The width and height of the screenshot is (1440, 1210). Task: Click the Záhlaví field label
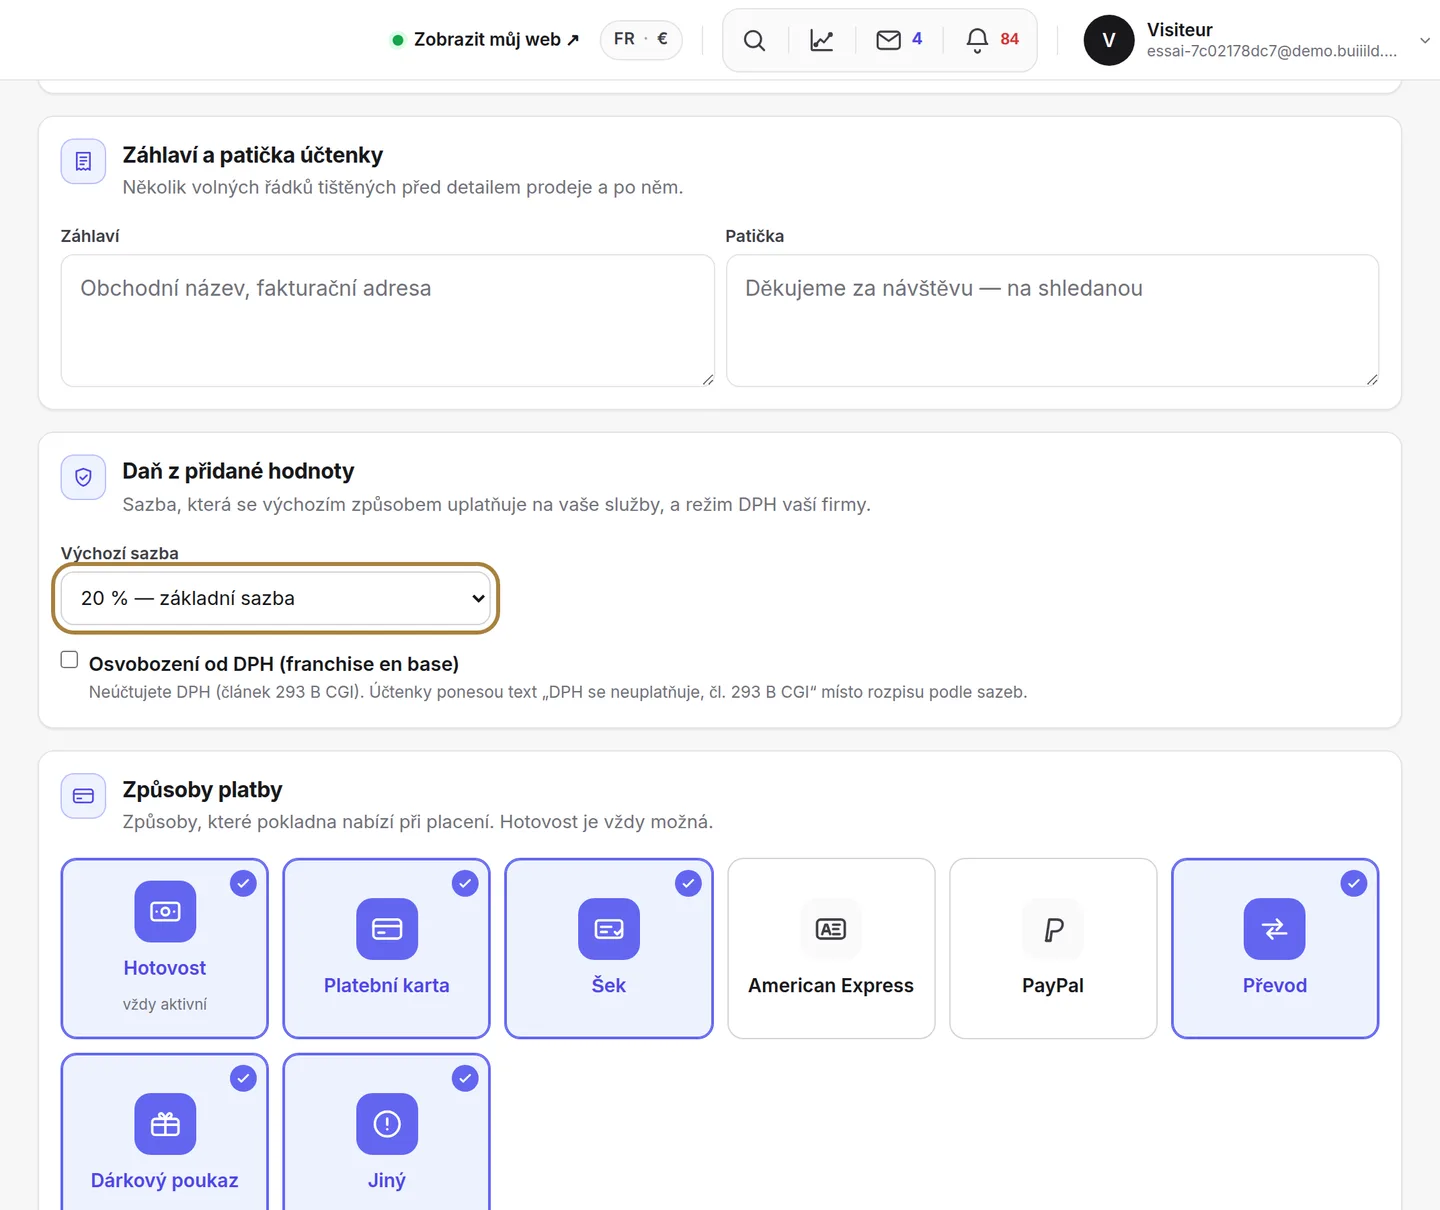90,236
